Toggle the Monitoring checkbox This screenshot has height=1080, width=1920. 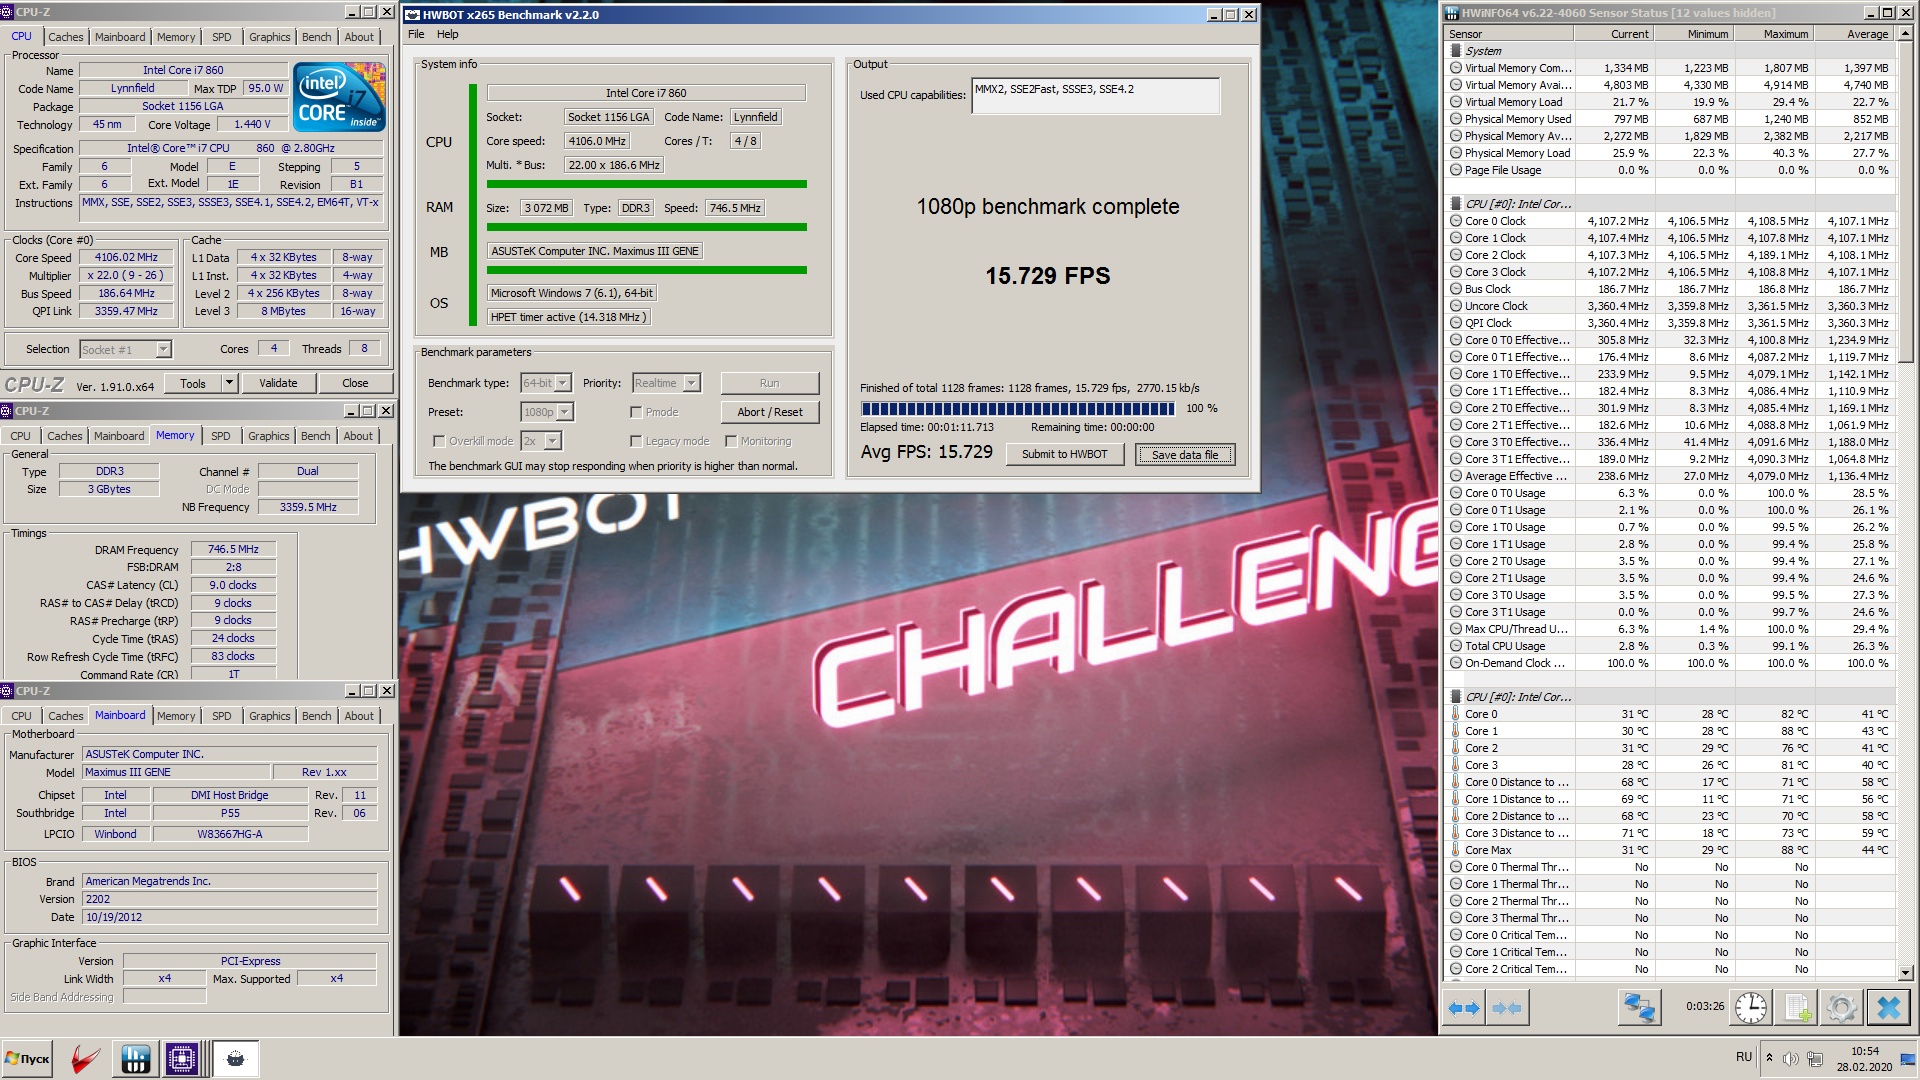(731, 441)
